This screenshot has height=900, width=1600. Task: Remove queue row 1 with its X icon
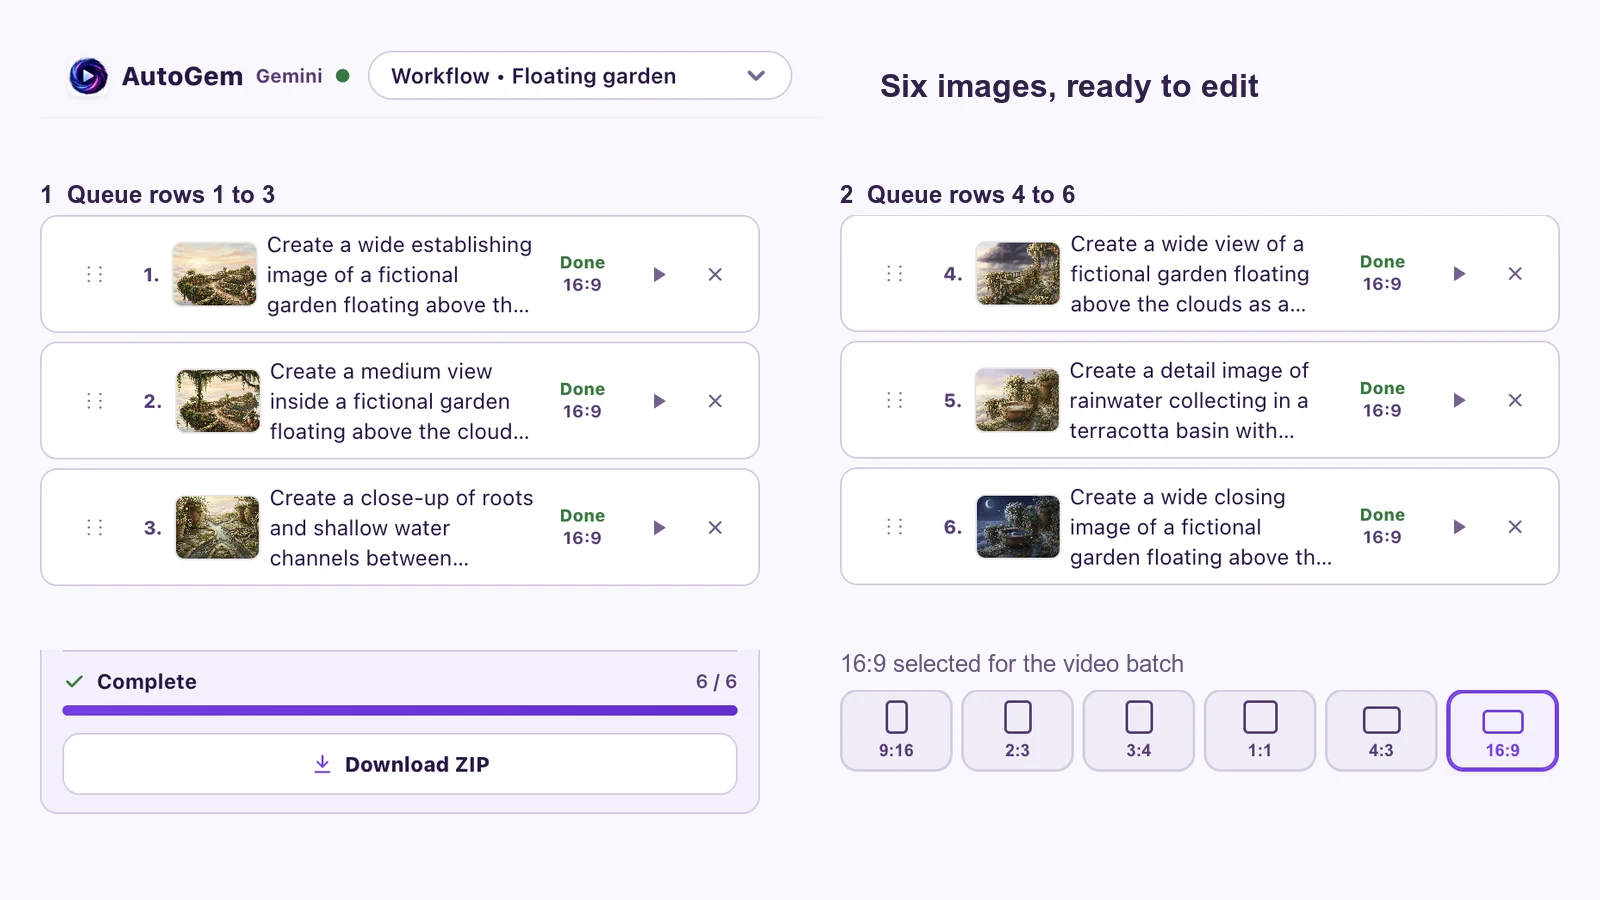pos(715,274)
